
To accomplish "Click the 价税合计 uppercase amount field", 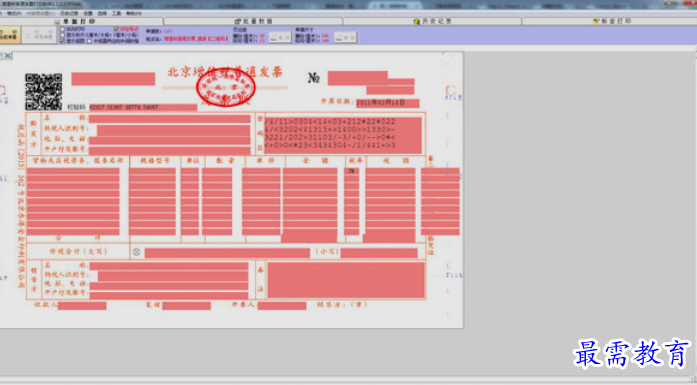I will tap(227, 253).
